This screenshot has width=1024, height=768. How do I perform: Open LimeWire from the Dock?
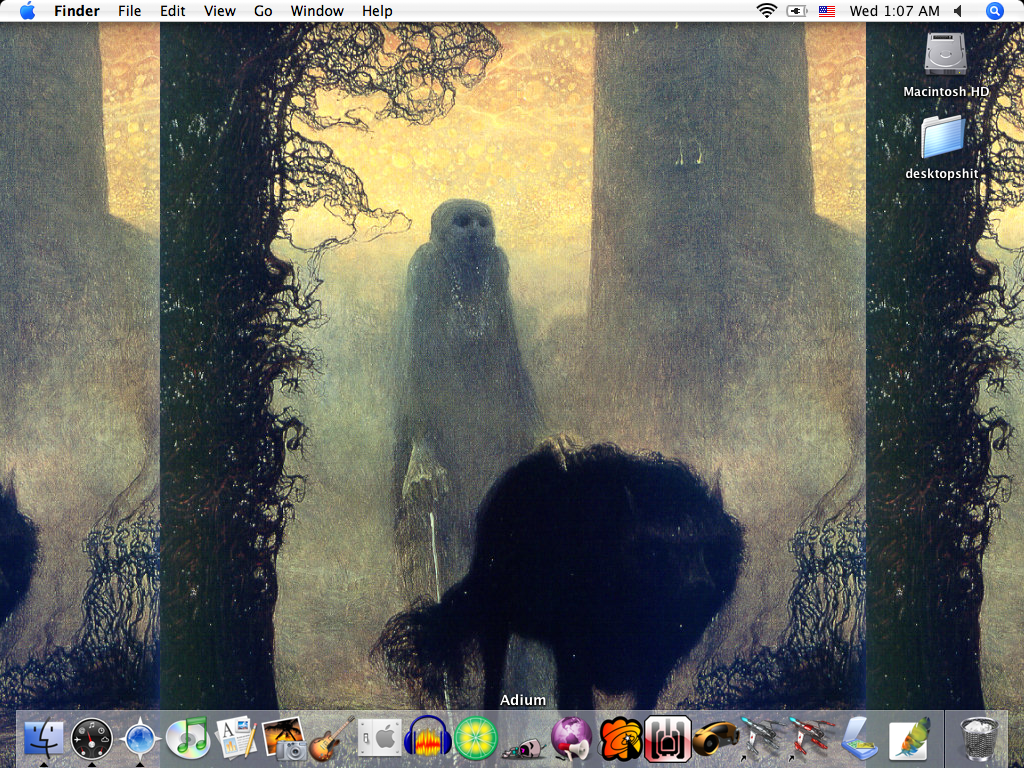click(475, 739)
